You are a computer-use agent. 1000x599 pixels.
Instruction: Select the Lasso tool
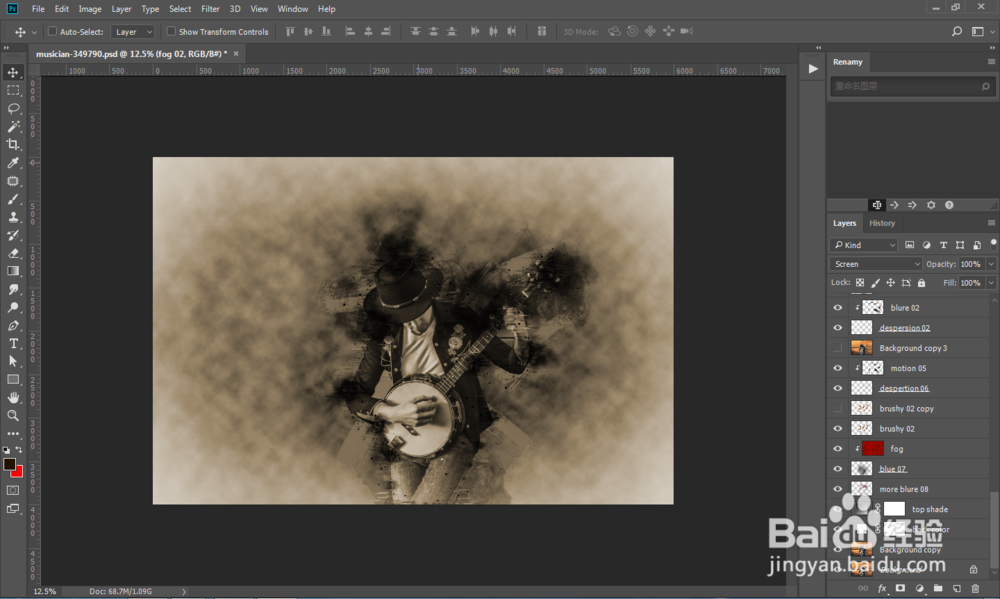13,108
